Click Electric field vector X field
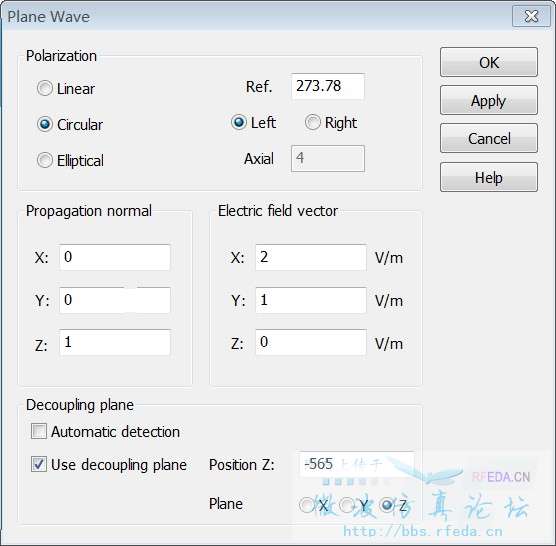Screen dimensions: 556x546 click(x=311, y=257)
